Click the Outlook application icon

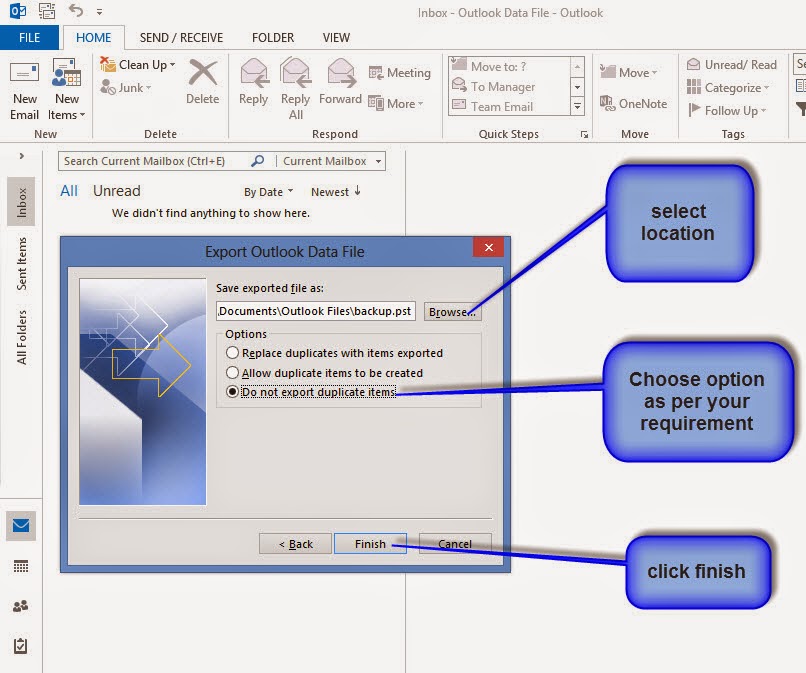pos(18,10)
